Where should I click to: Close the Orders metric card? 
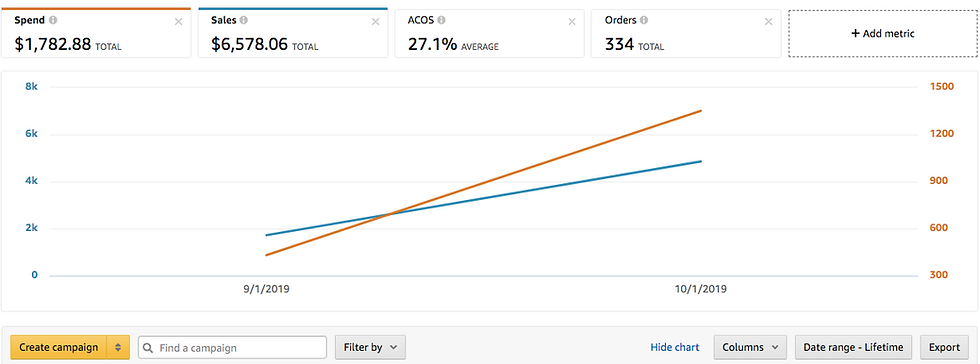tap(769, 22)
